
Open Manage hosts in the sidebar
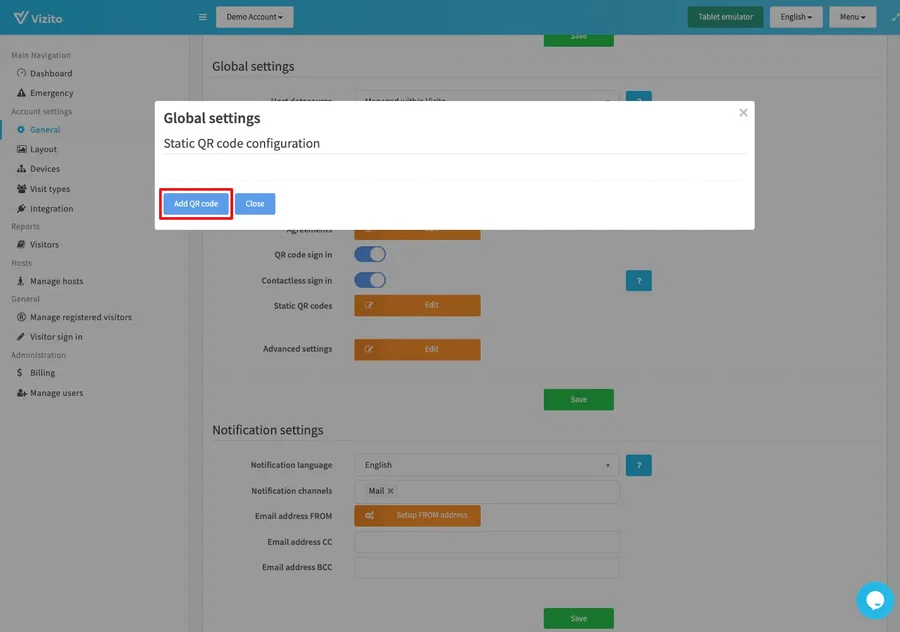pyautogui.click(x=56, y=281)
